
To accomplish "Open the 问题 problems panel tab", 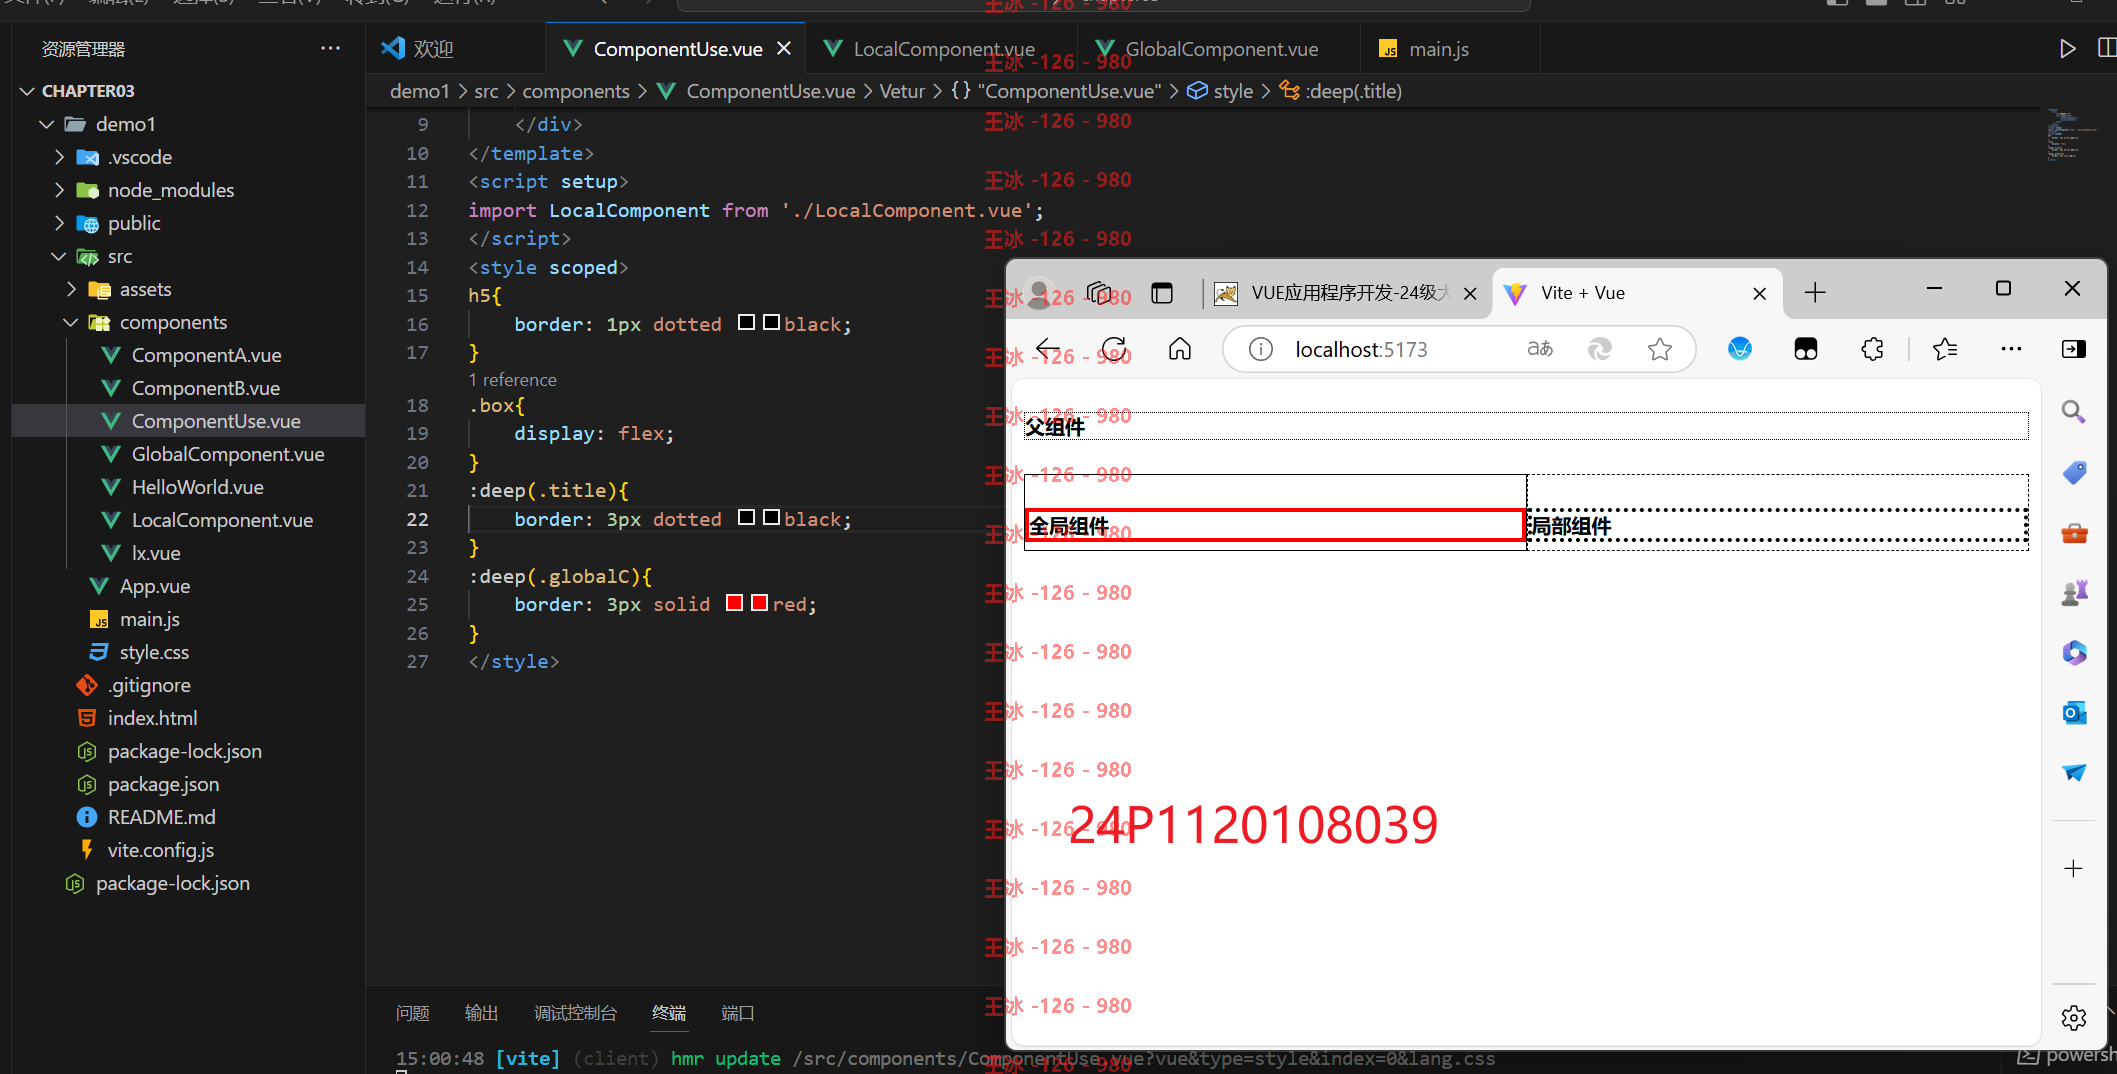I will coord(412,1013).
